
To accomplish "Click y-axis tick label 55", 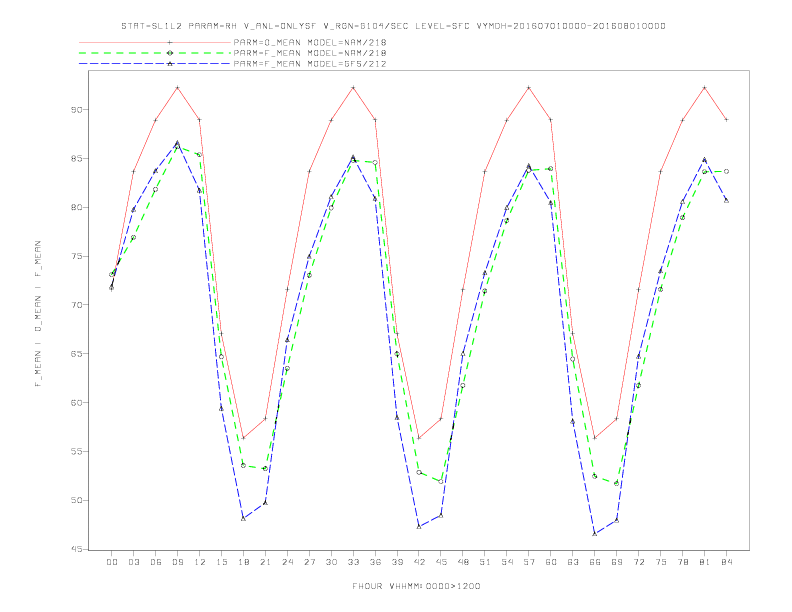I will [x=76, y=451].
